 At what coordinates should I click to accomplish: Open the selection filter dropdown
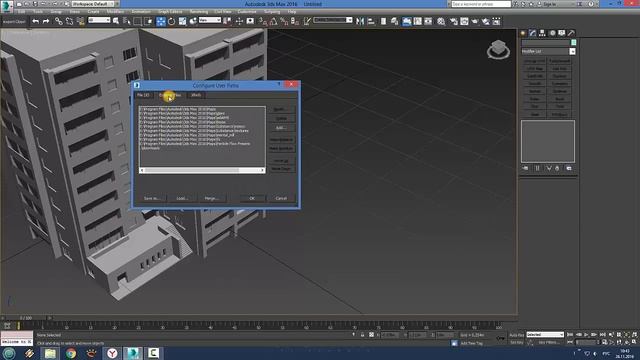pos(99,20)
